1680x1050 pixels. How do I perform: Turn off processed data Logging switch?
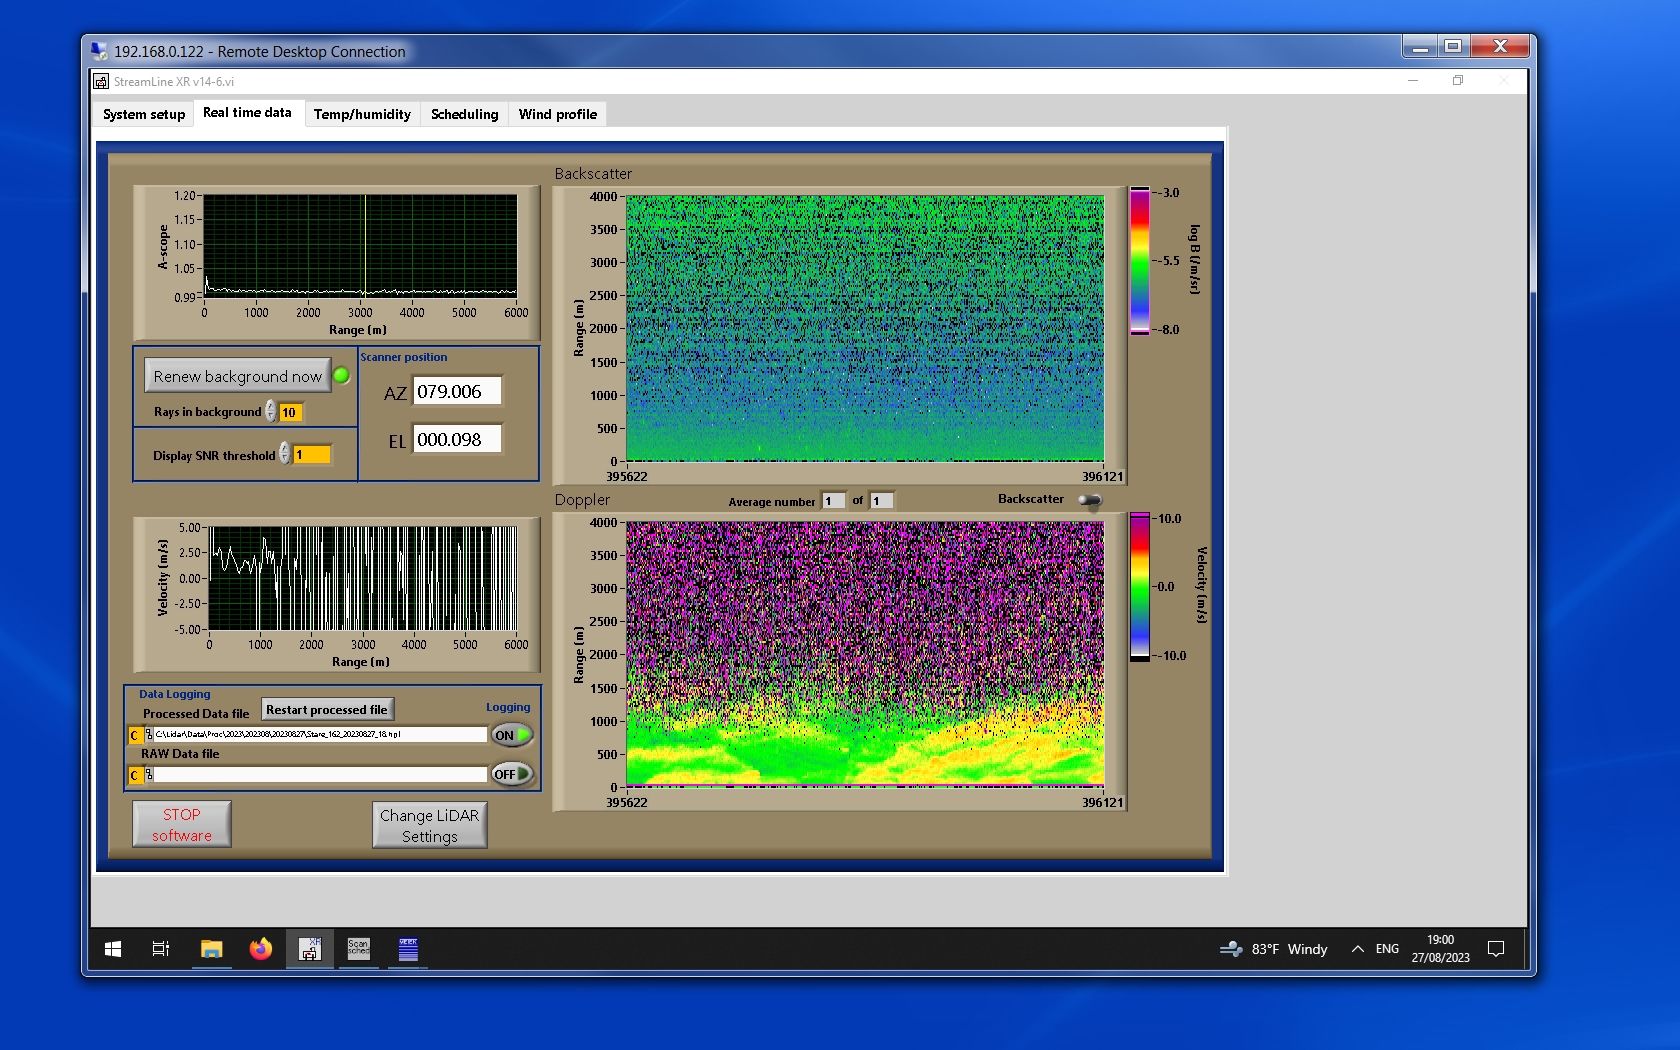click(511, 735)
